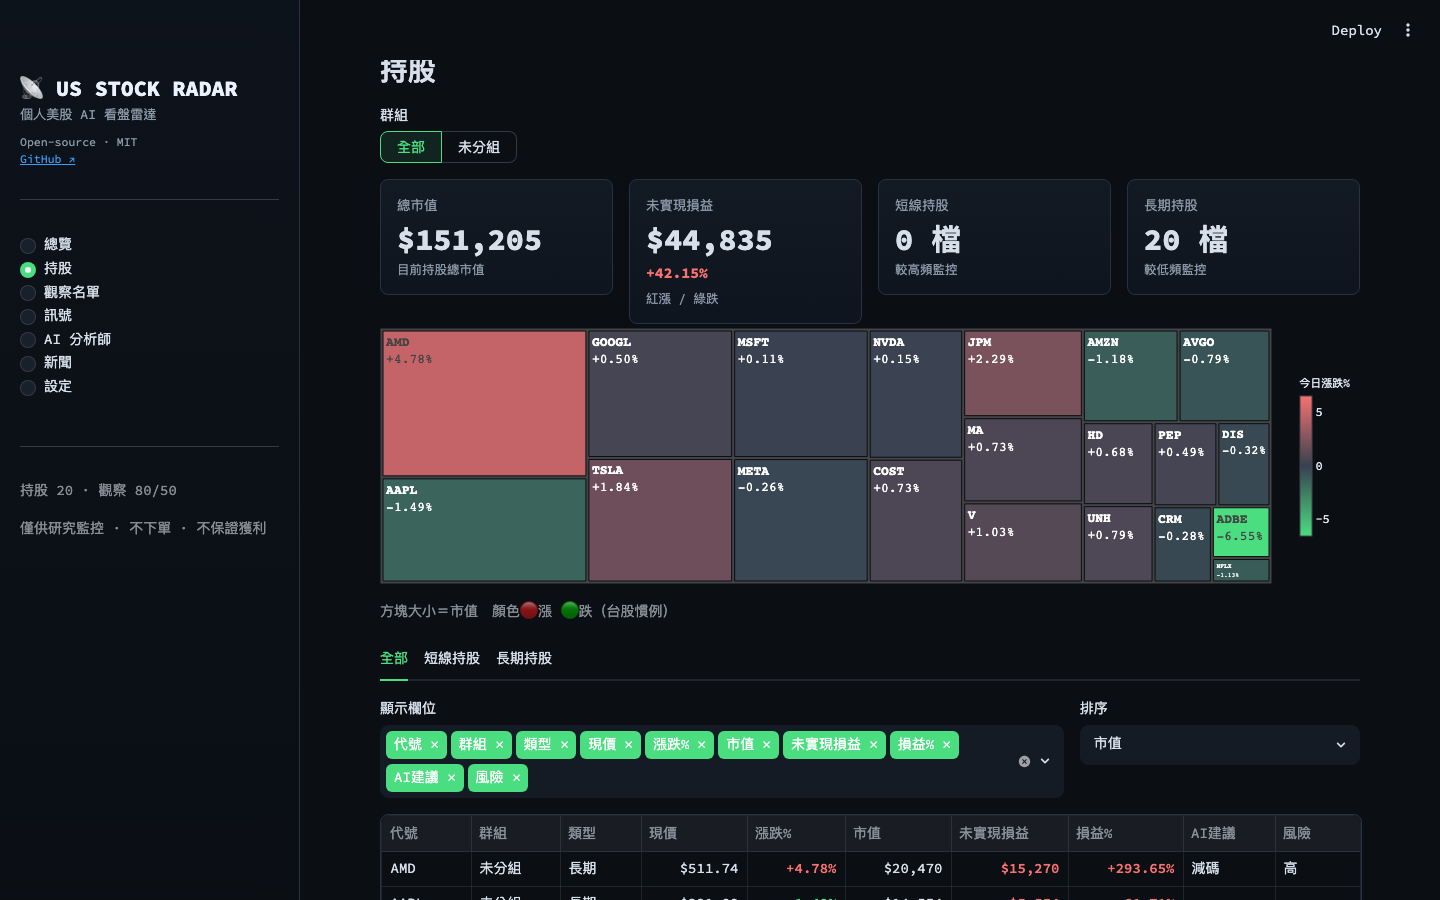The image size is (1440, 900).
Task: Switch to the 短線持股 tab
Action: click(x=452, y=658)
